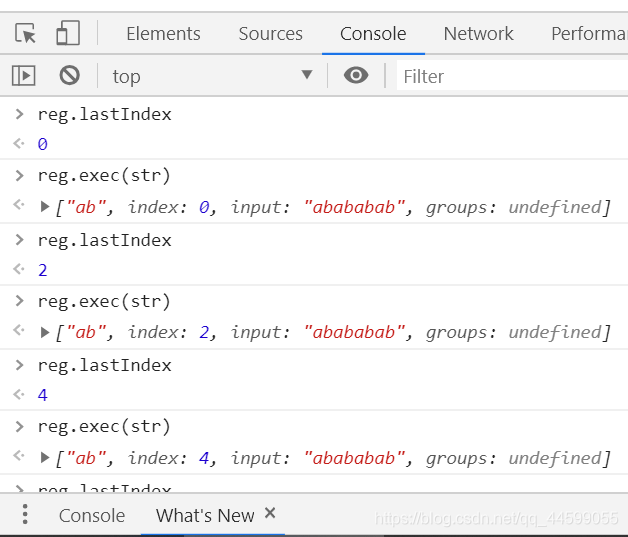Open the drawer three-dot menu
The image size is (628, 537).
[x=25, y=514]
